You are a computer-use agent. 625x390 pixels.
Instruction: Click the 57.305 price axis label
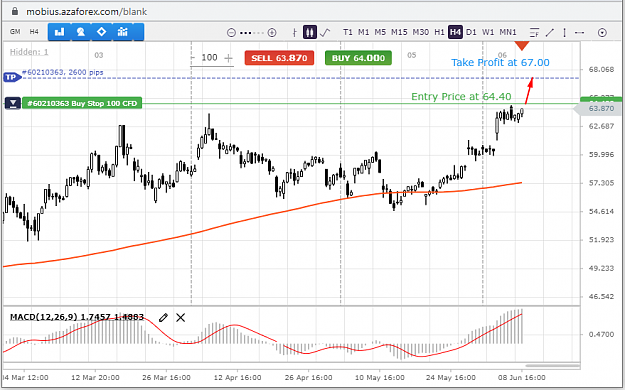coord(601,183)
